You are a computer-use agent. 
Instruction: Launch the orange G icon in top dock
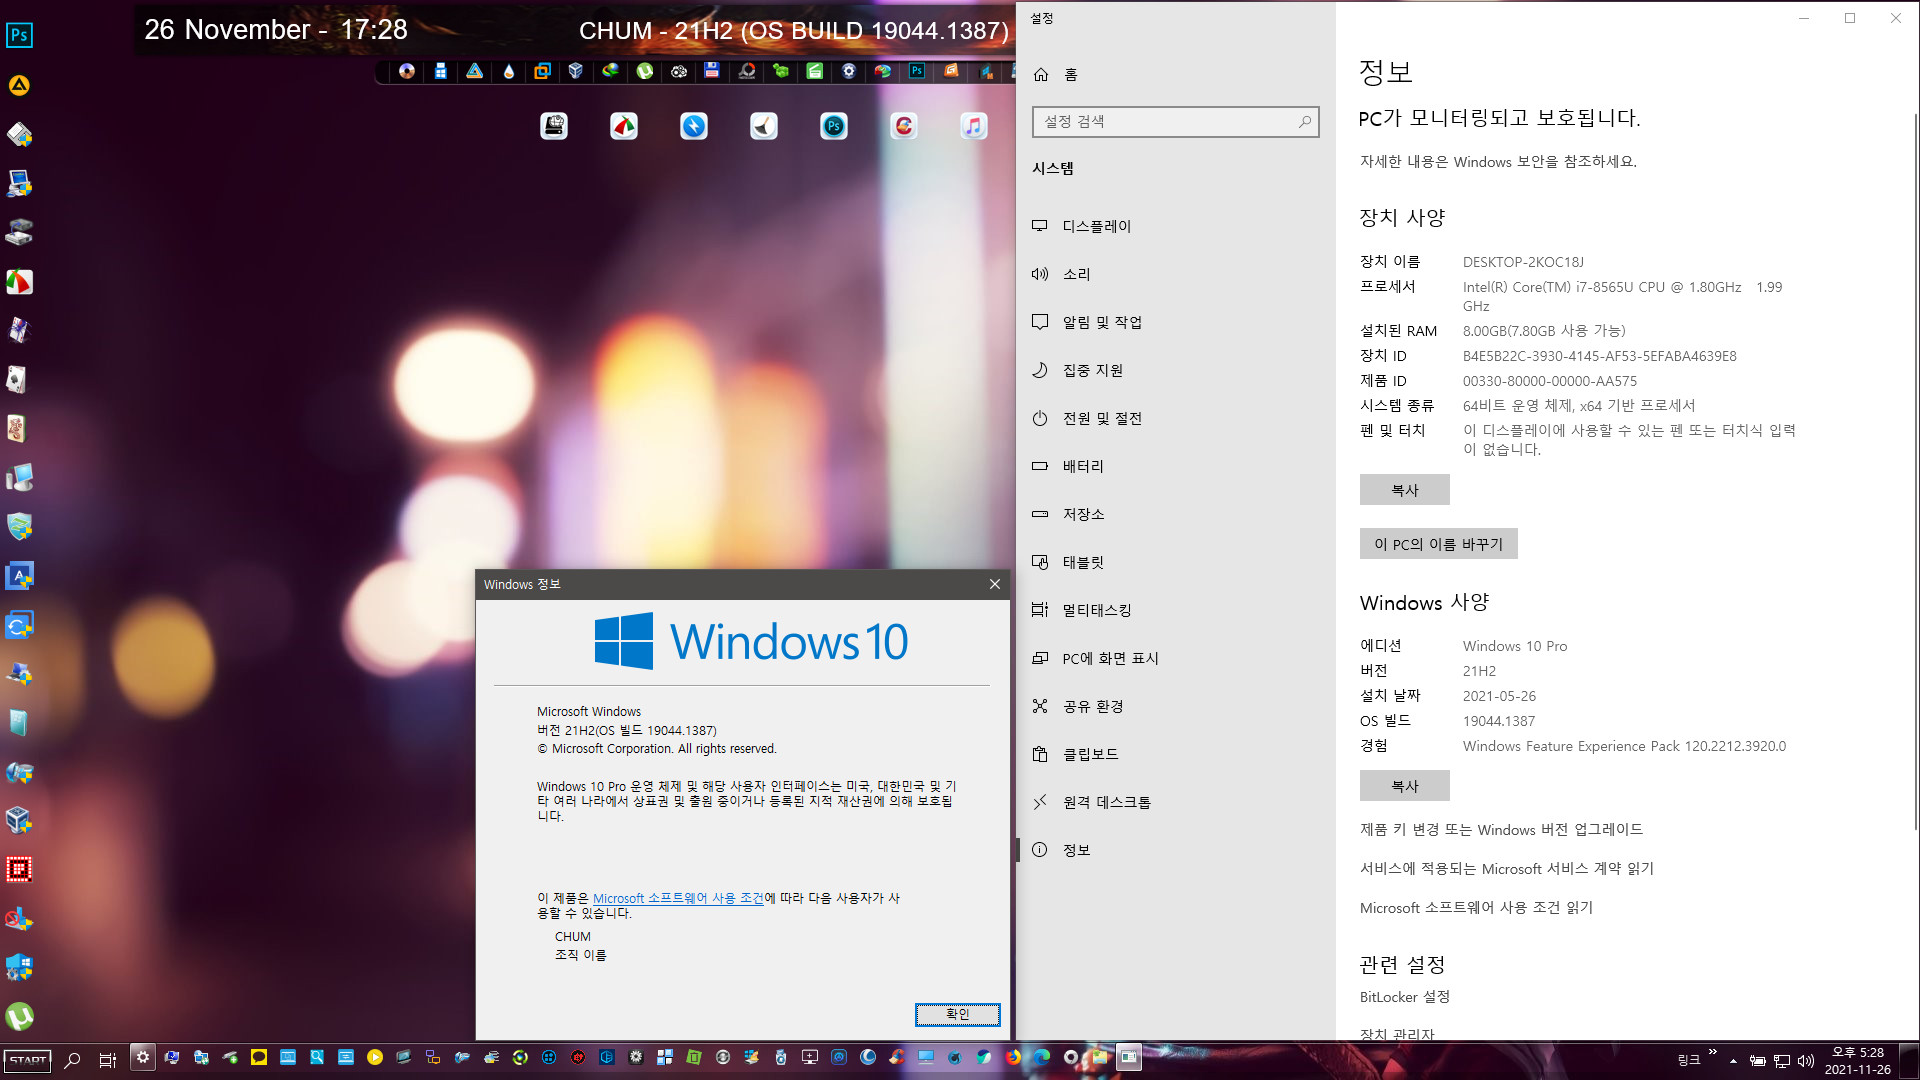(951, 71)
